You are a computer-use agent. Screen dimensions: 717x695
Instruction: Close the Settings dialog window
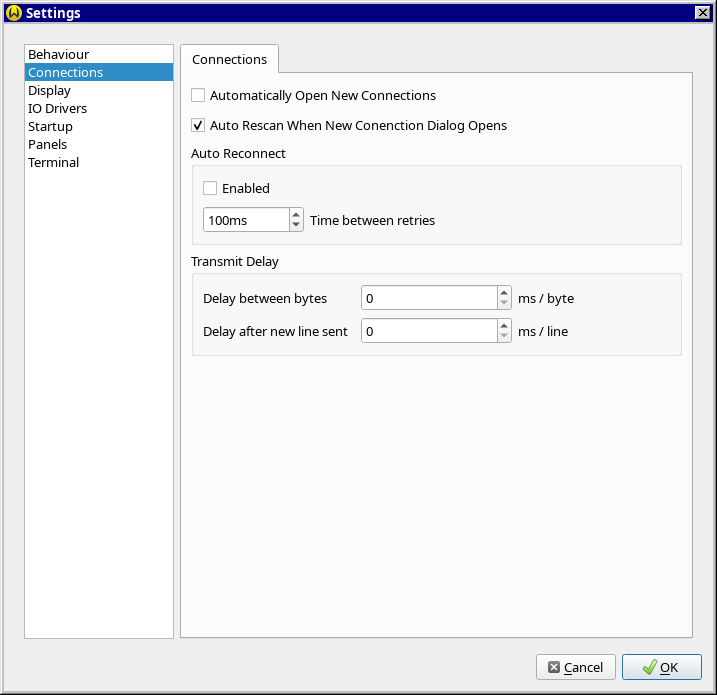[x=702, y=13]
